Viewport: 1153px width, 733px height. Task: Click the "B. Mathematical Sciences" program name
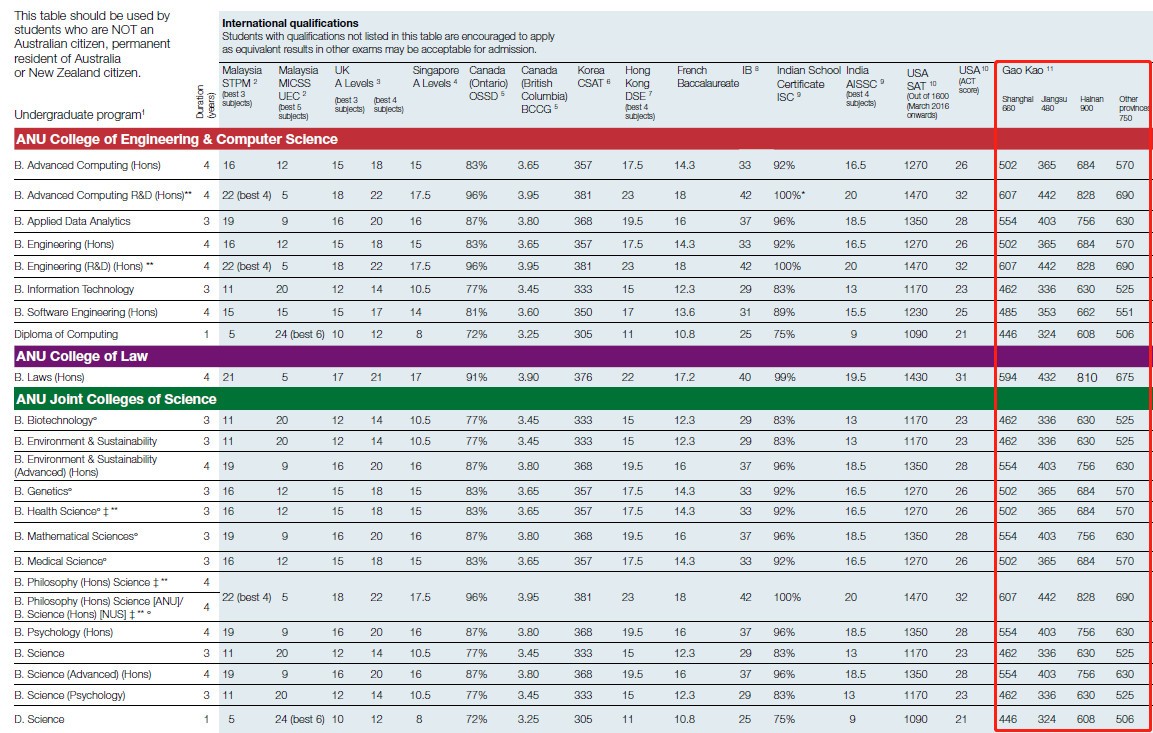76,536
